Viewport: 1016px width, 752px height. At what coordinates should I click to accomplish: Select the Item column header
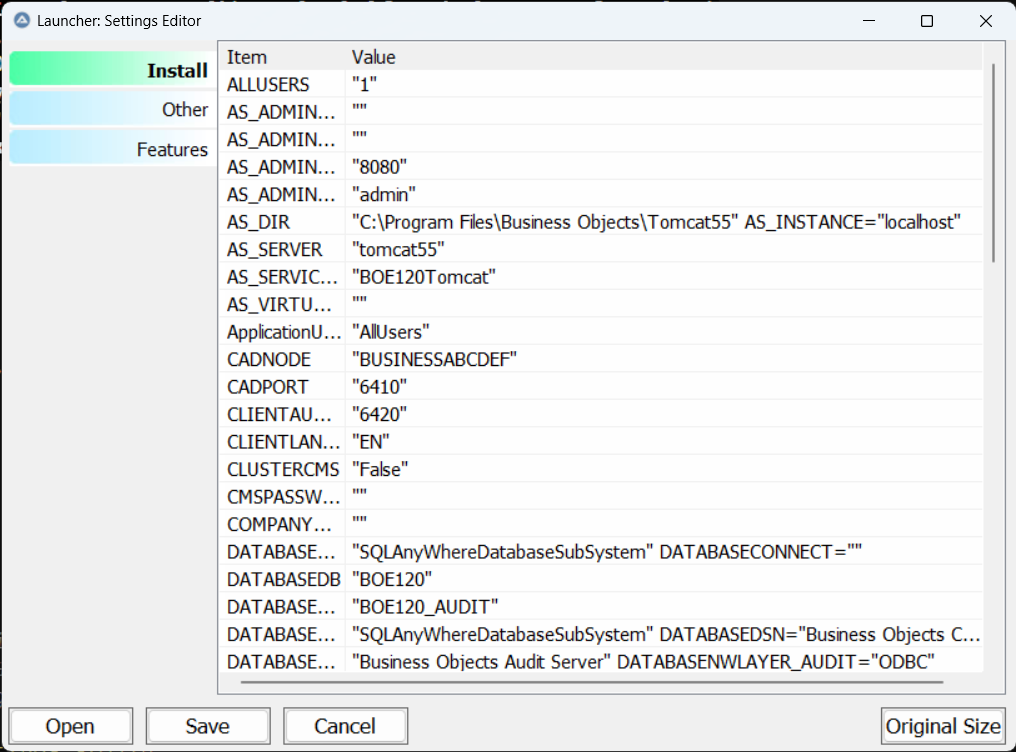[247, 57]
